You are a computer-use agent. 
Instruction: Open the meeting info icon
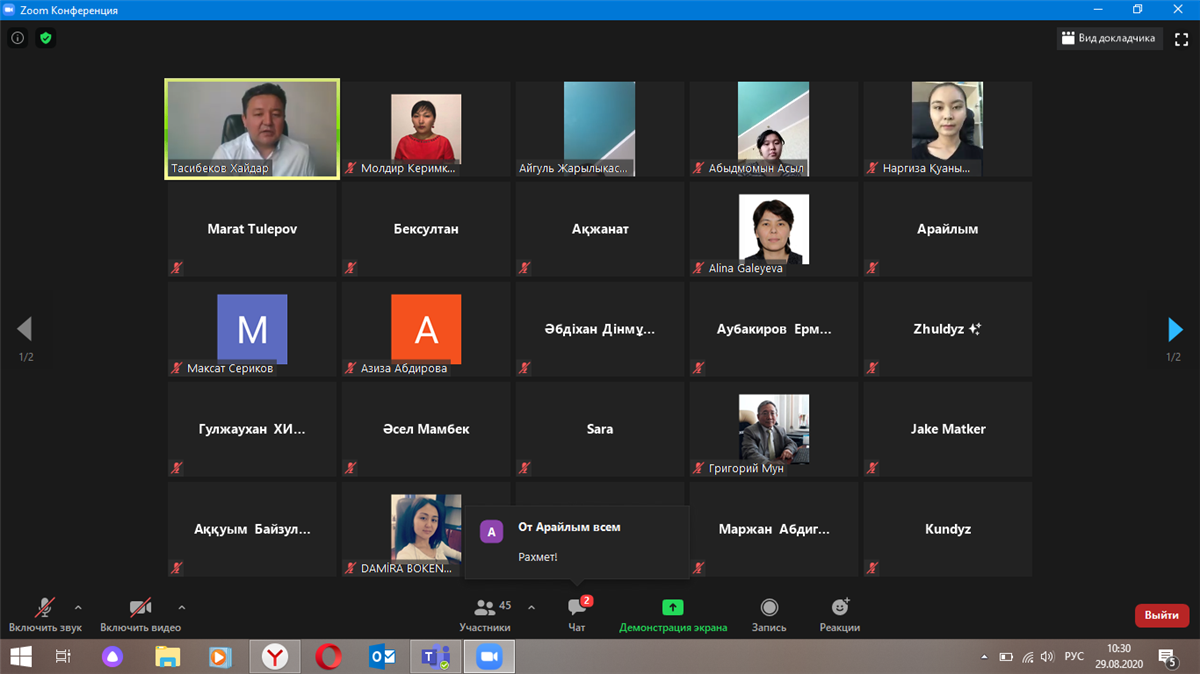click(x=17, y=38)
